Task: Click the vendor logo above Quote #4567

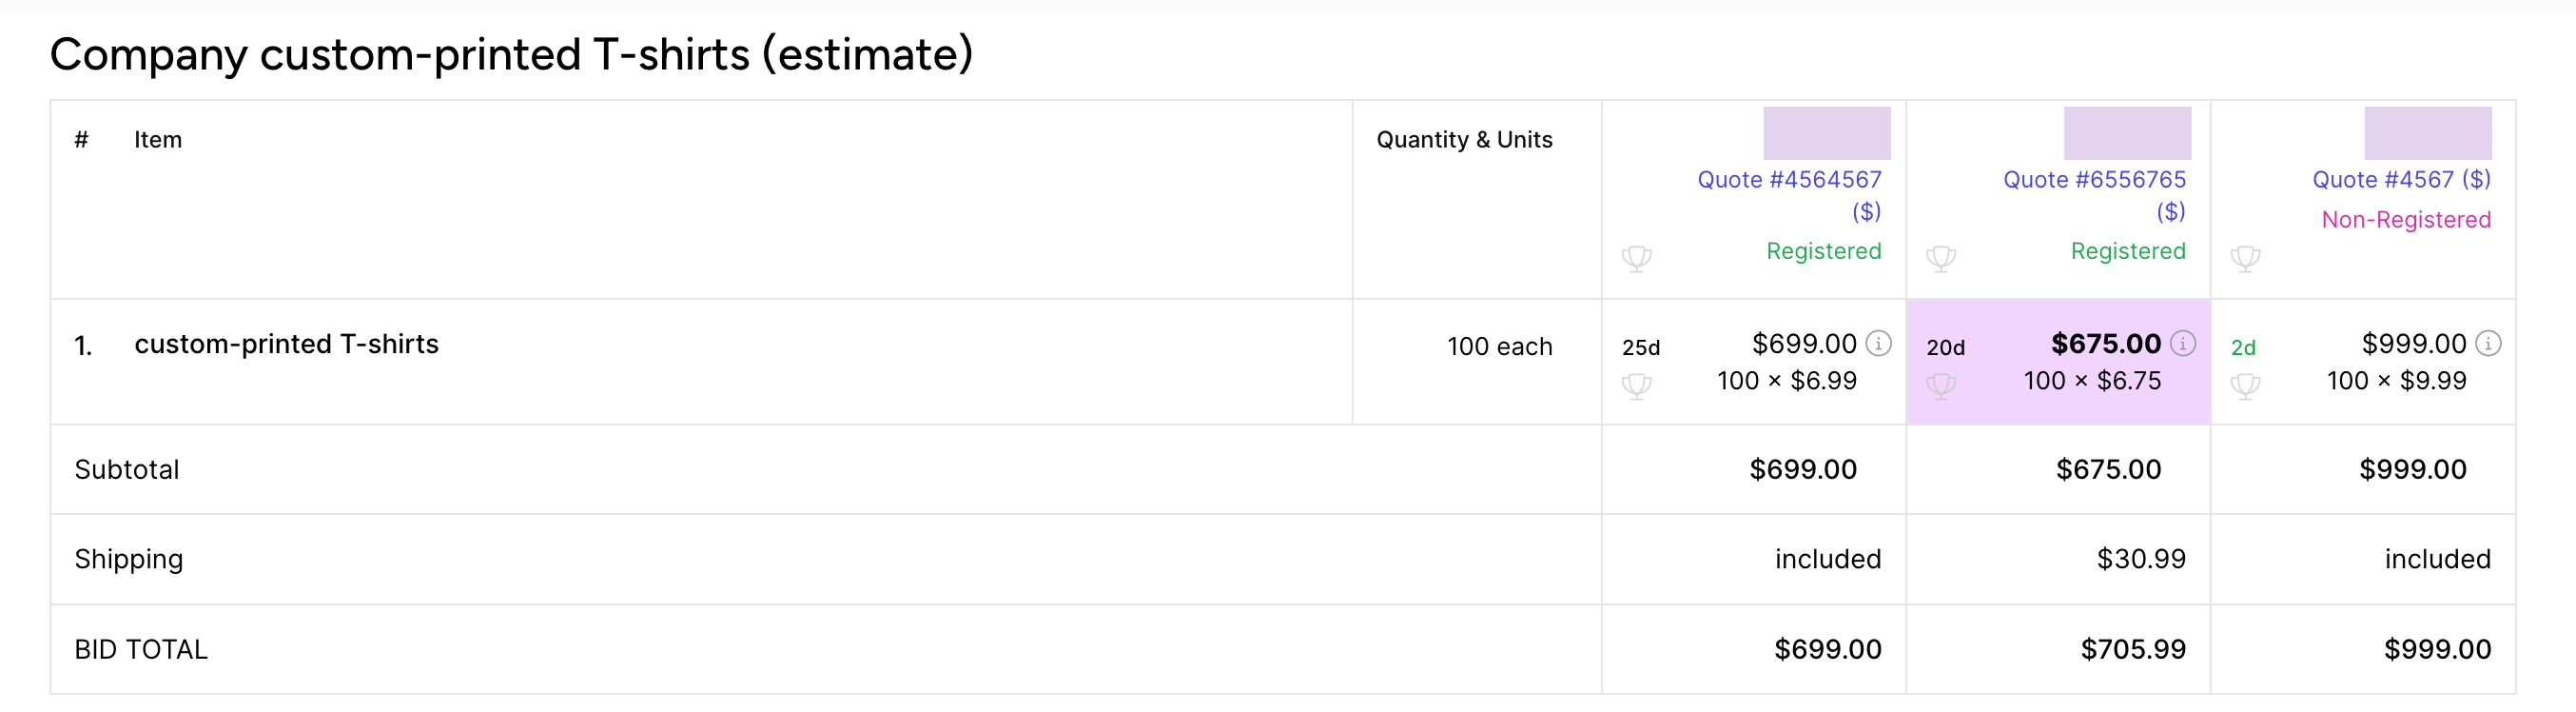Action: click(2427, 133)
